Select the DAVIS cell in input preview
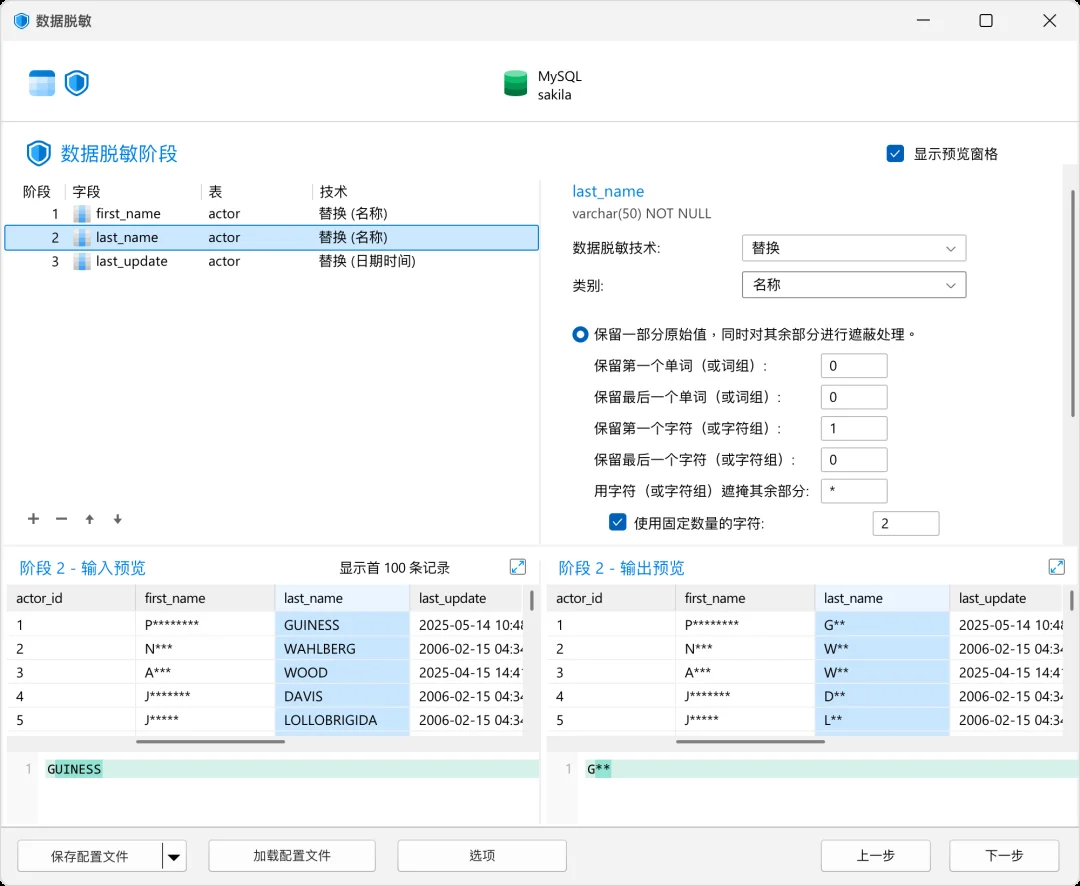Screen dimensions: 1080x886 point(342,697)
